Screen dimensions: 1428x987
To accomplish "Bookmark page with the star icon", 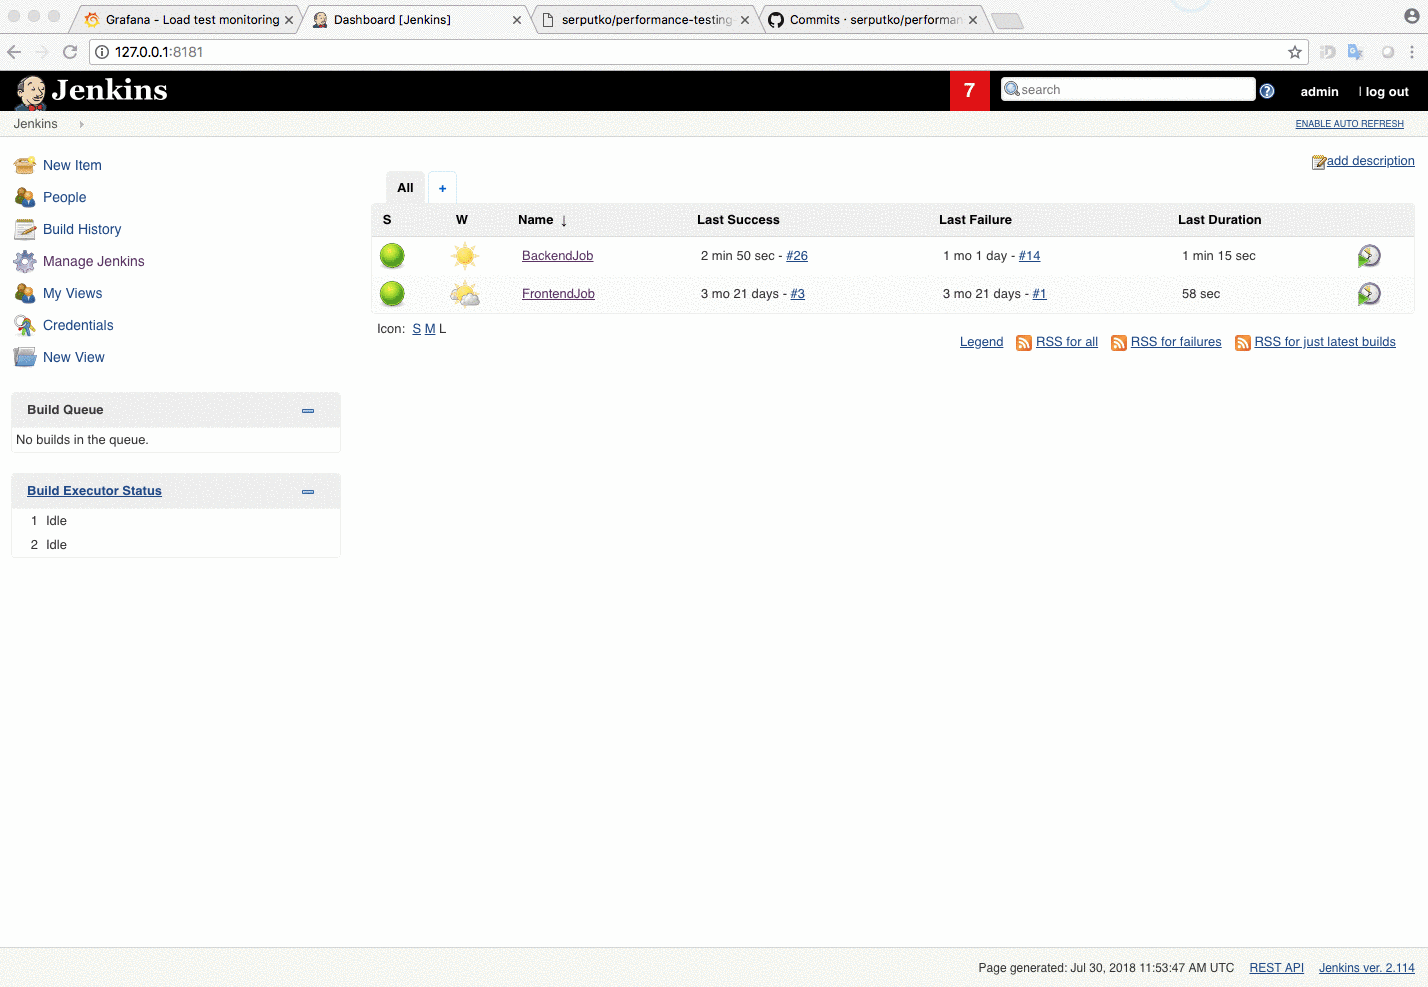I will 1294,52.
